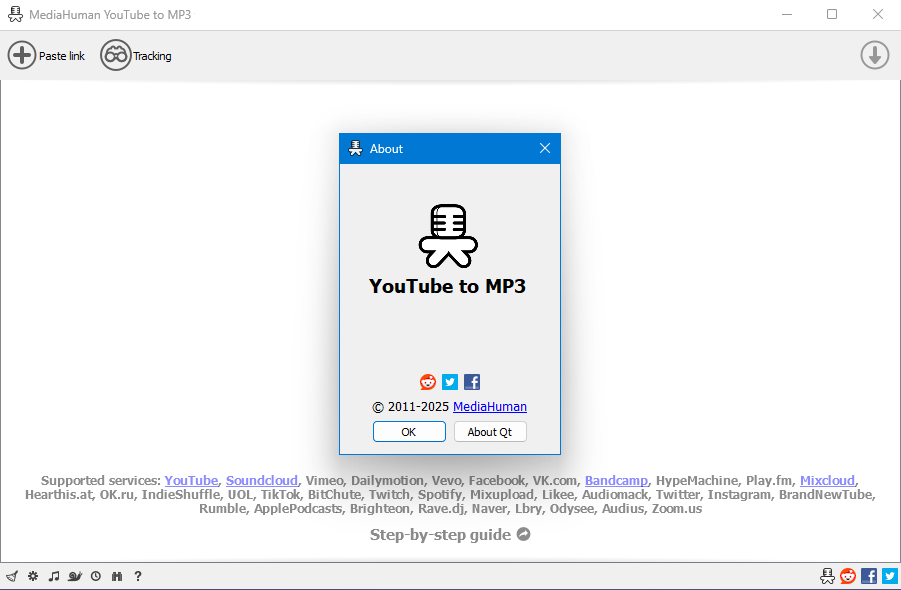Click the small binoculars icon in status bar
901x590 pixels.
(117, 576)
